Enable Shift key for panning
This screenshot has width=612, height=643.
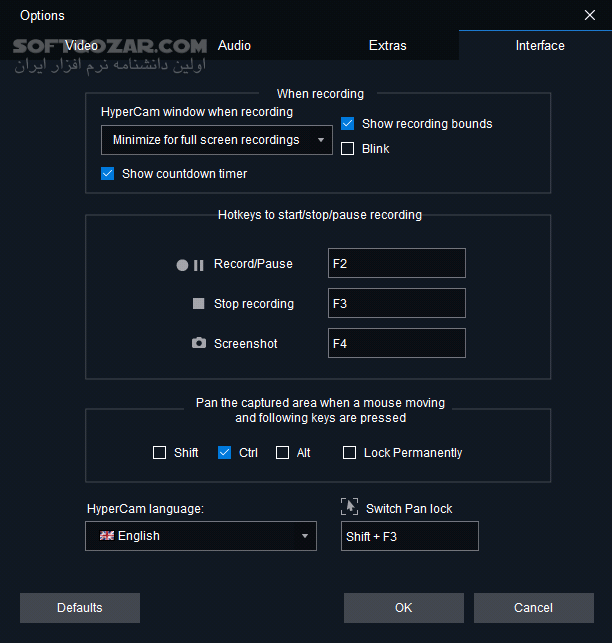click(x=159, y=453)
